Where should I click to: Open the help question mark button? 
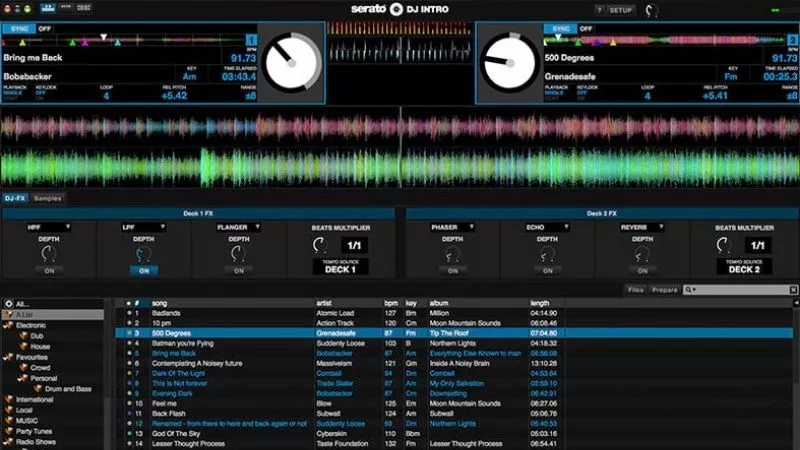pyautogui.click(x=600, y=10)
